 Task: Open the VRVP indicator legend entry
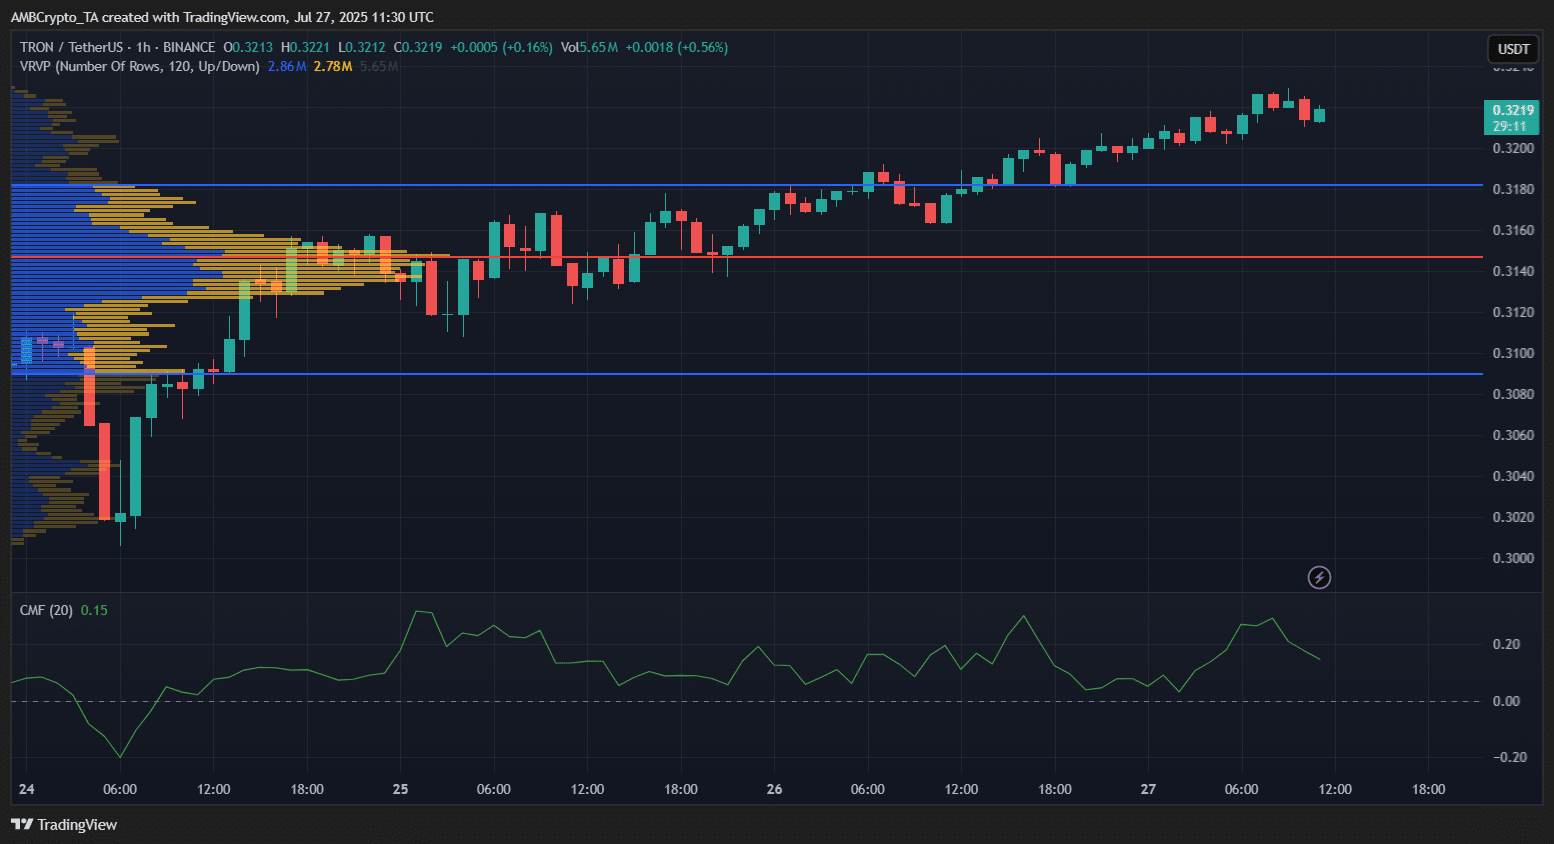[x=139, y=66]
